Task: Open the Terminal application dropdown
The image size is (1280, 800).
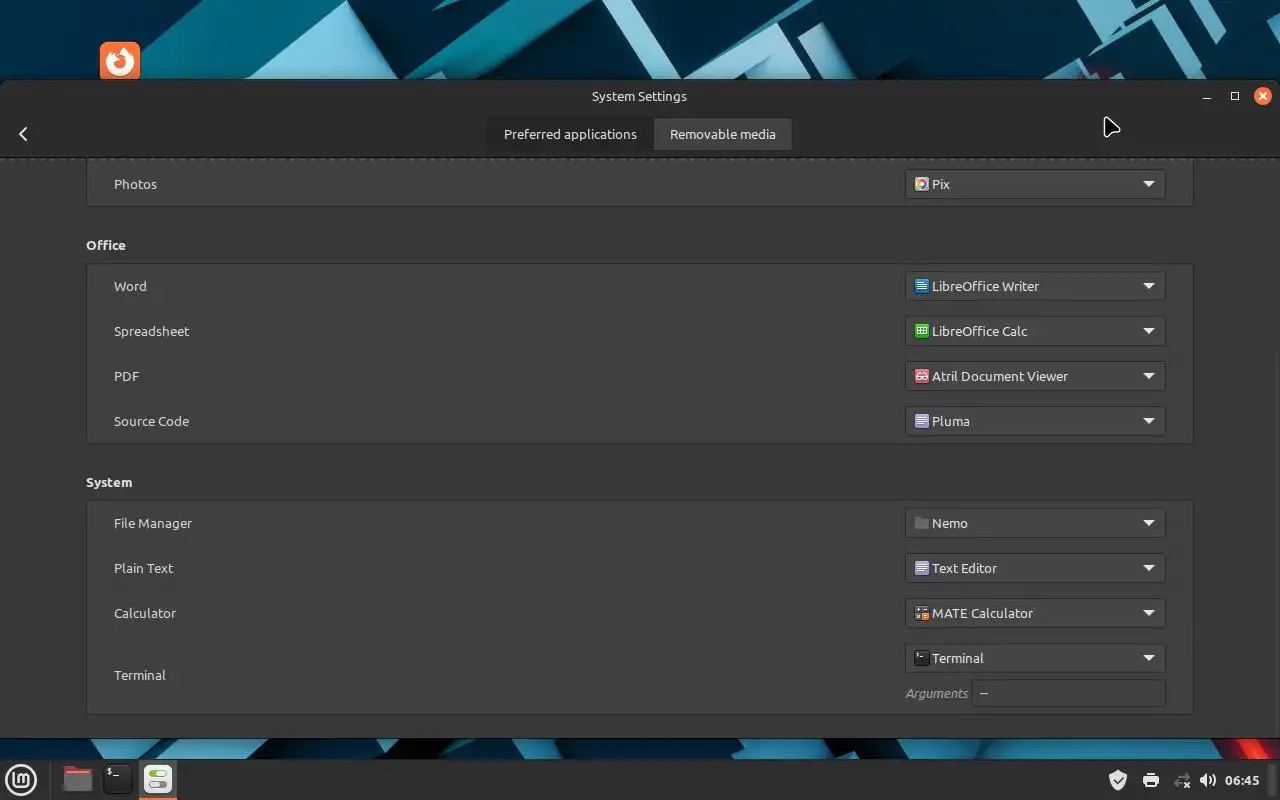Action: click(x=1035, y=658)
